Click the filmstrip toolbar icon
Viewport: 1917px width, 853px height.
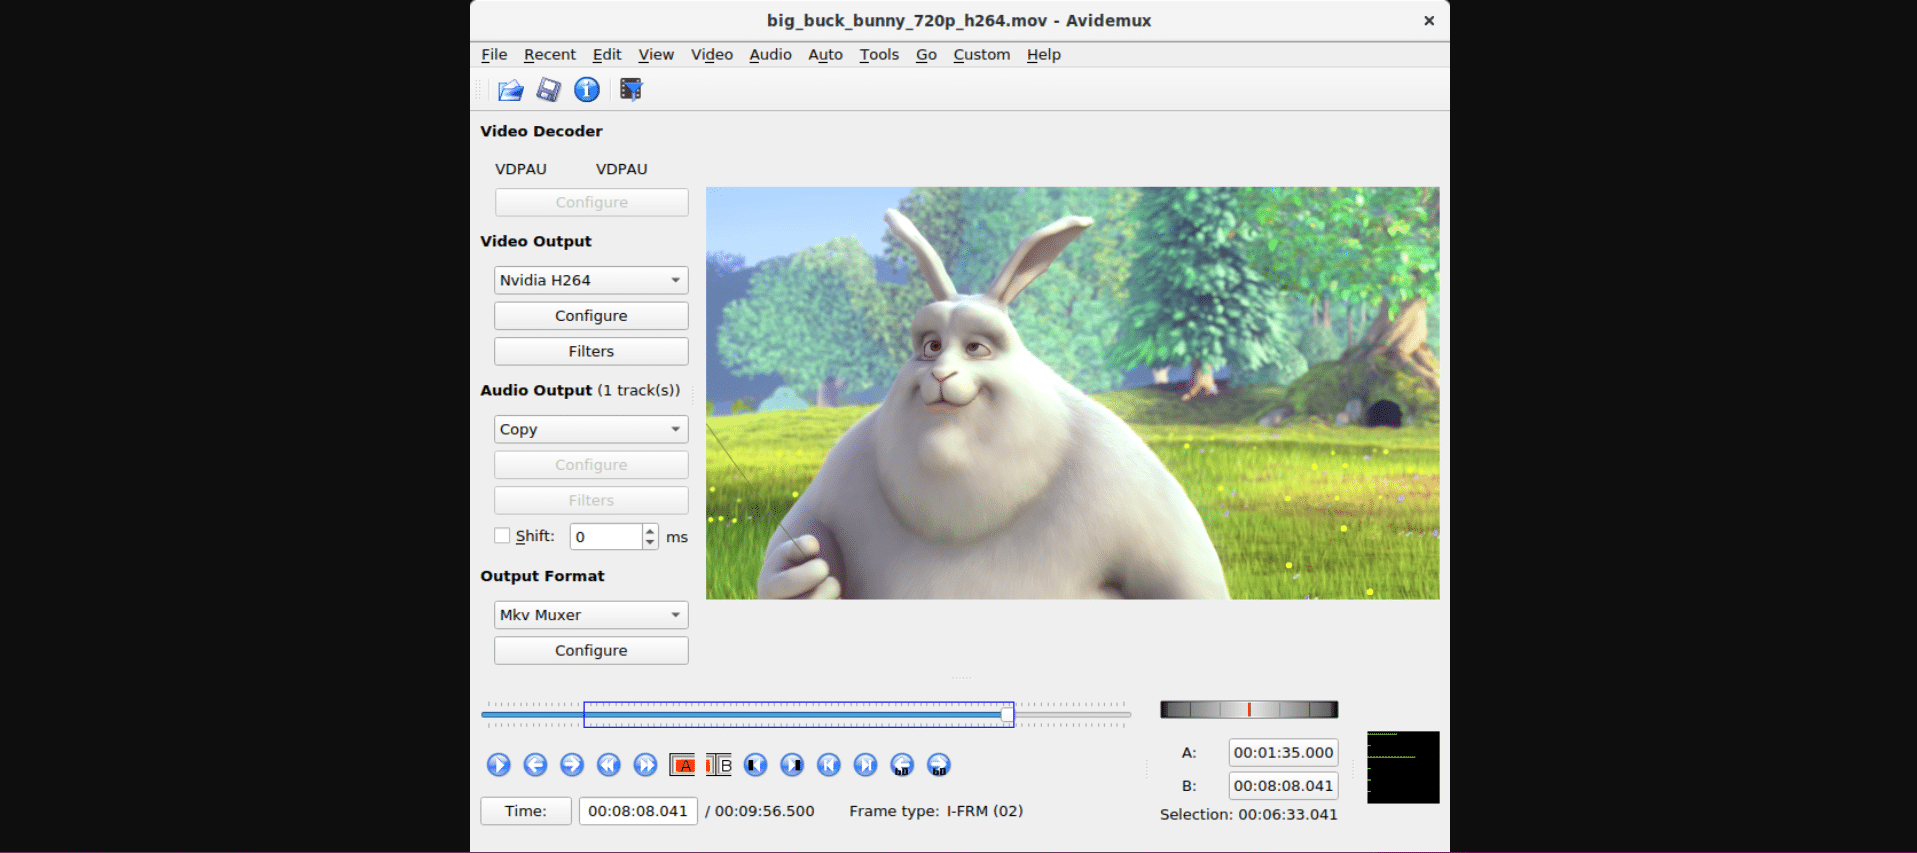coord(631,90)
